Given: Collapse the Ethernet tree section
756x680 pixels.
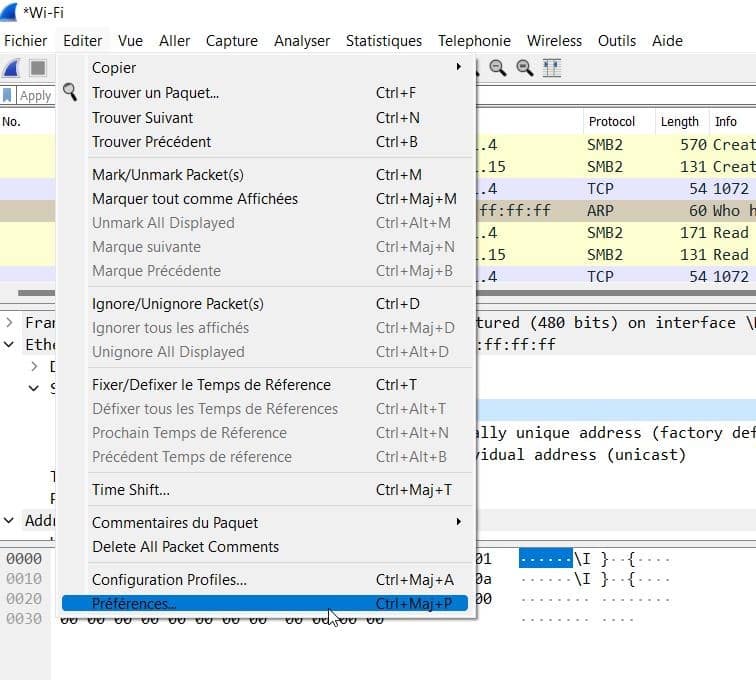Looking at the screenshot, I should click(x=9, y=344).
